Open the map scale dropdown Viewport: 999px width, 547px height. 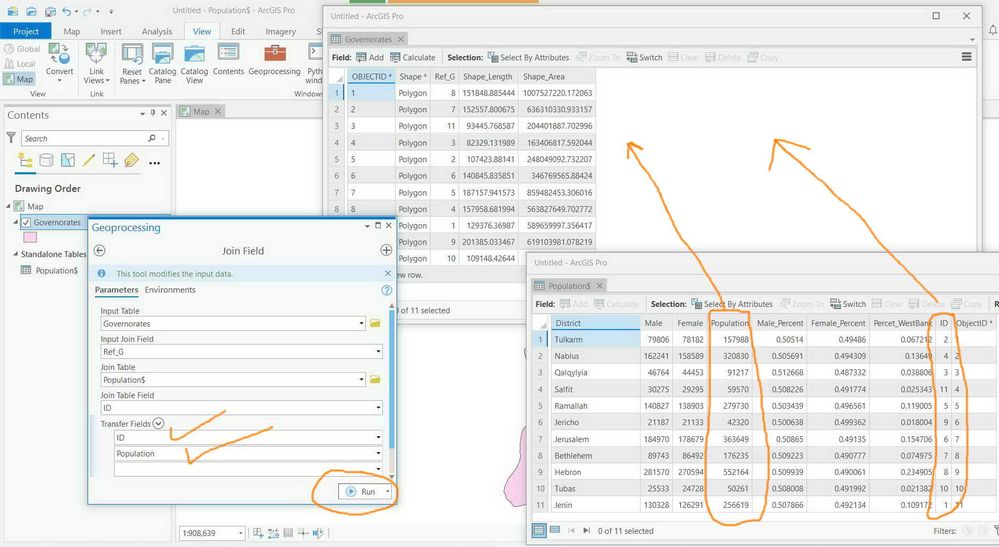pos(241,533)
